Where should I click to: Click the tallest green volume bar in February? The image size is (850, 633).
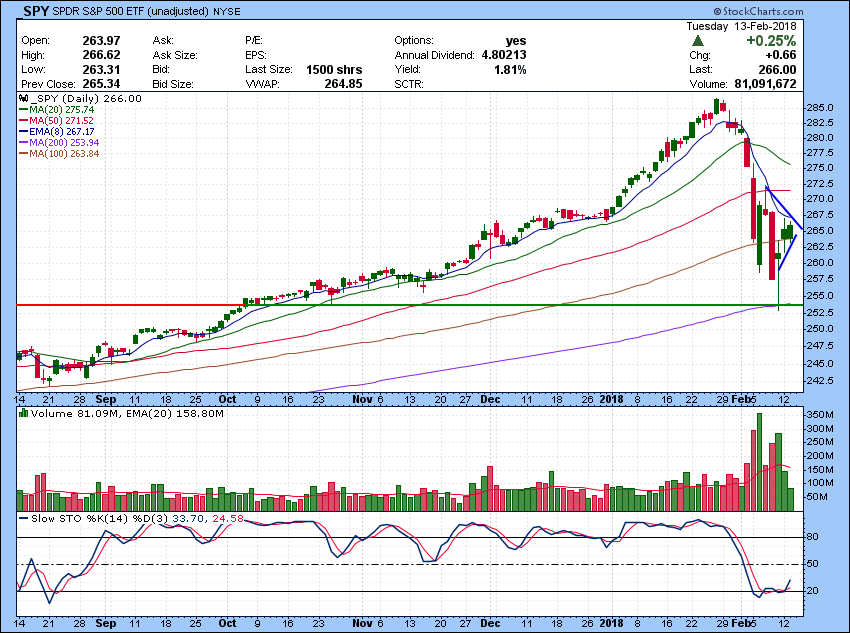[x=759, y=462]
